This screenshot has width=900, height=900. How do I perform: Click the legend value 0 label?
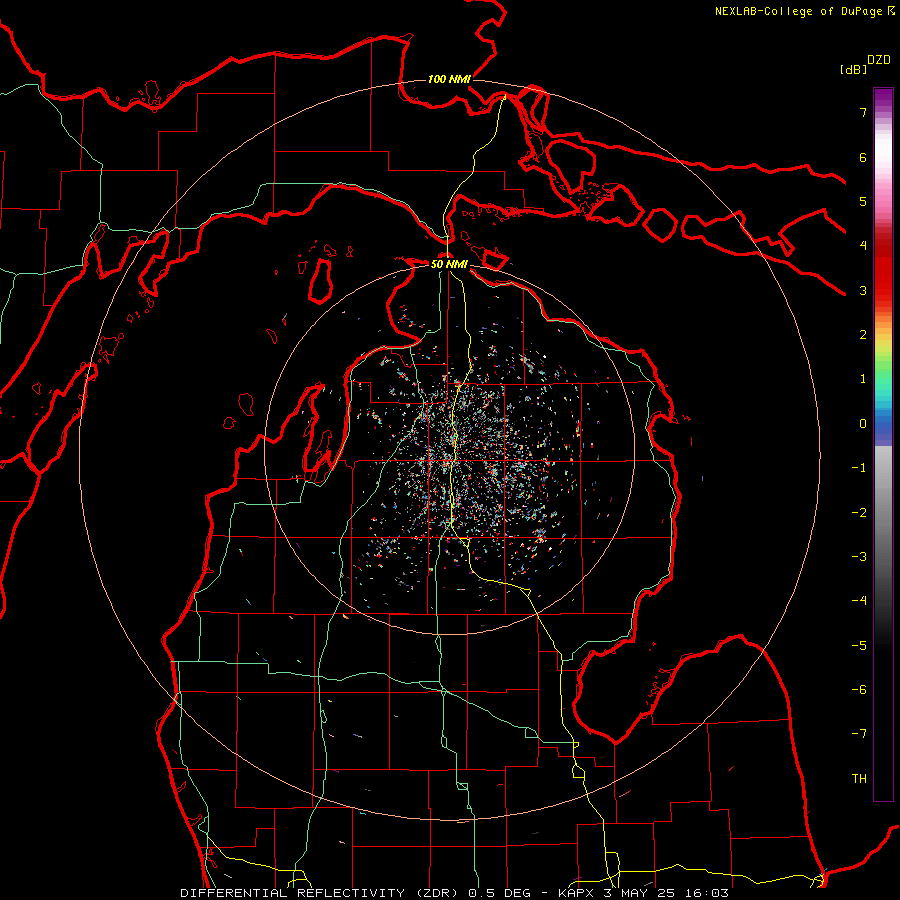[x=863, y=424]
